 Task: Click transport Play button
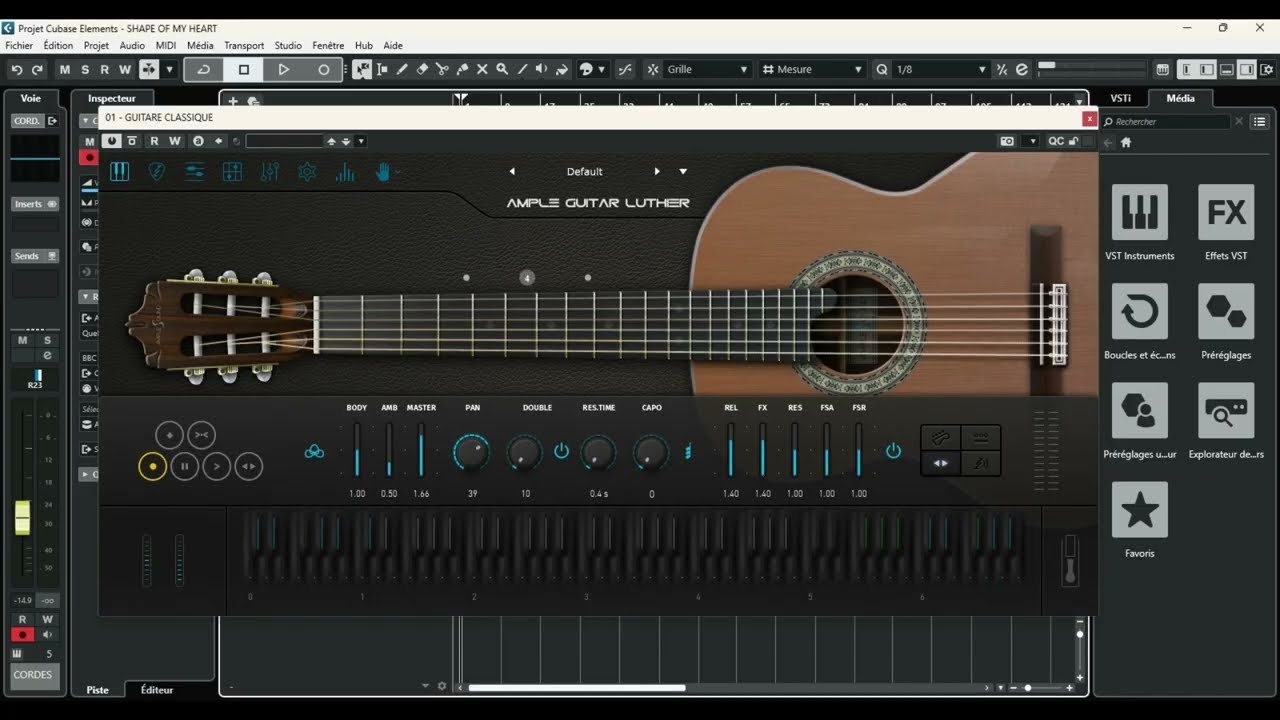283,69
